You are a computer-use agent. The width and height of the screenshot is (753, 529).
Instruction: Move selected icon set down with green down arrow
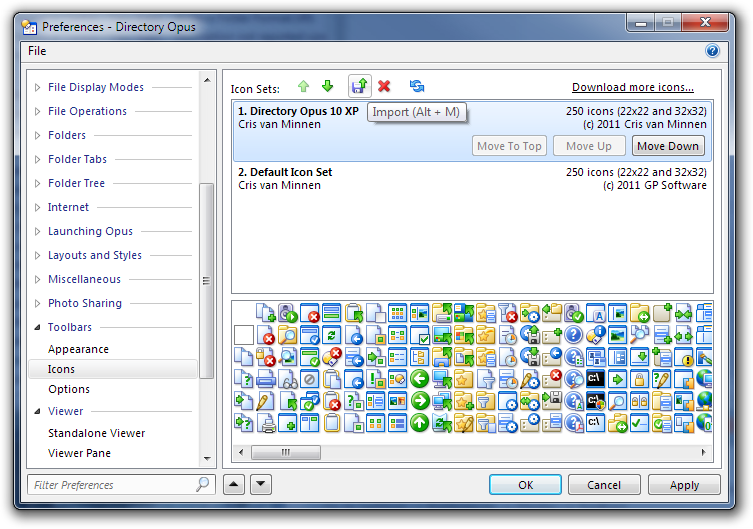pos(328,86)
